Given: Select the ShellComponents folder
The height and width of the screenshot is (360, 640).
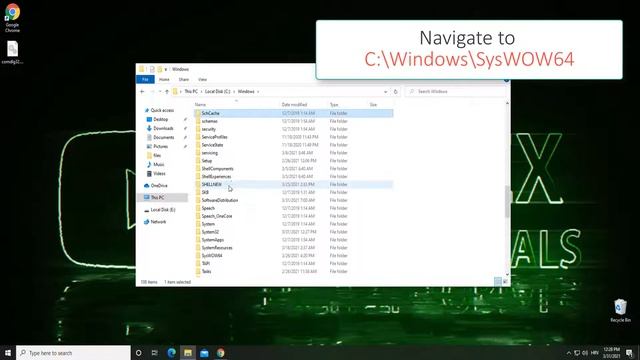Looking at the screenshot, I should [217, 169].
